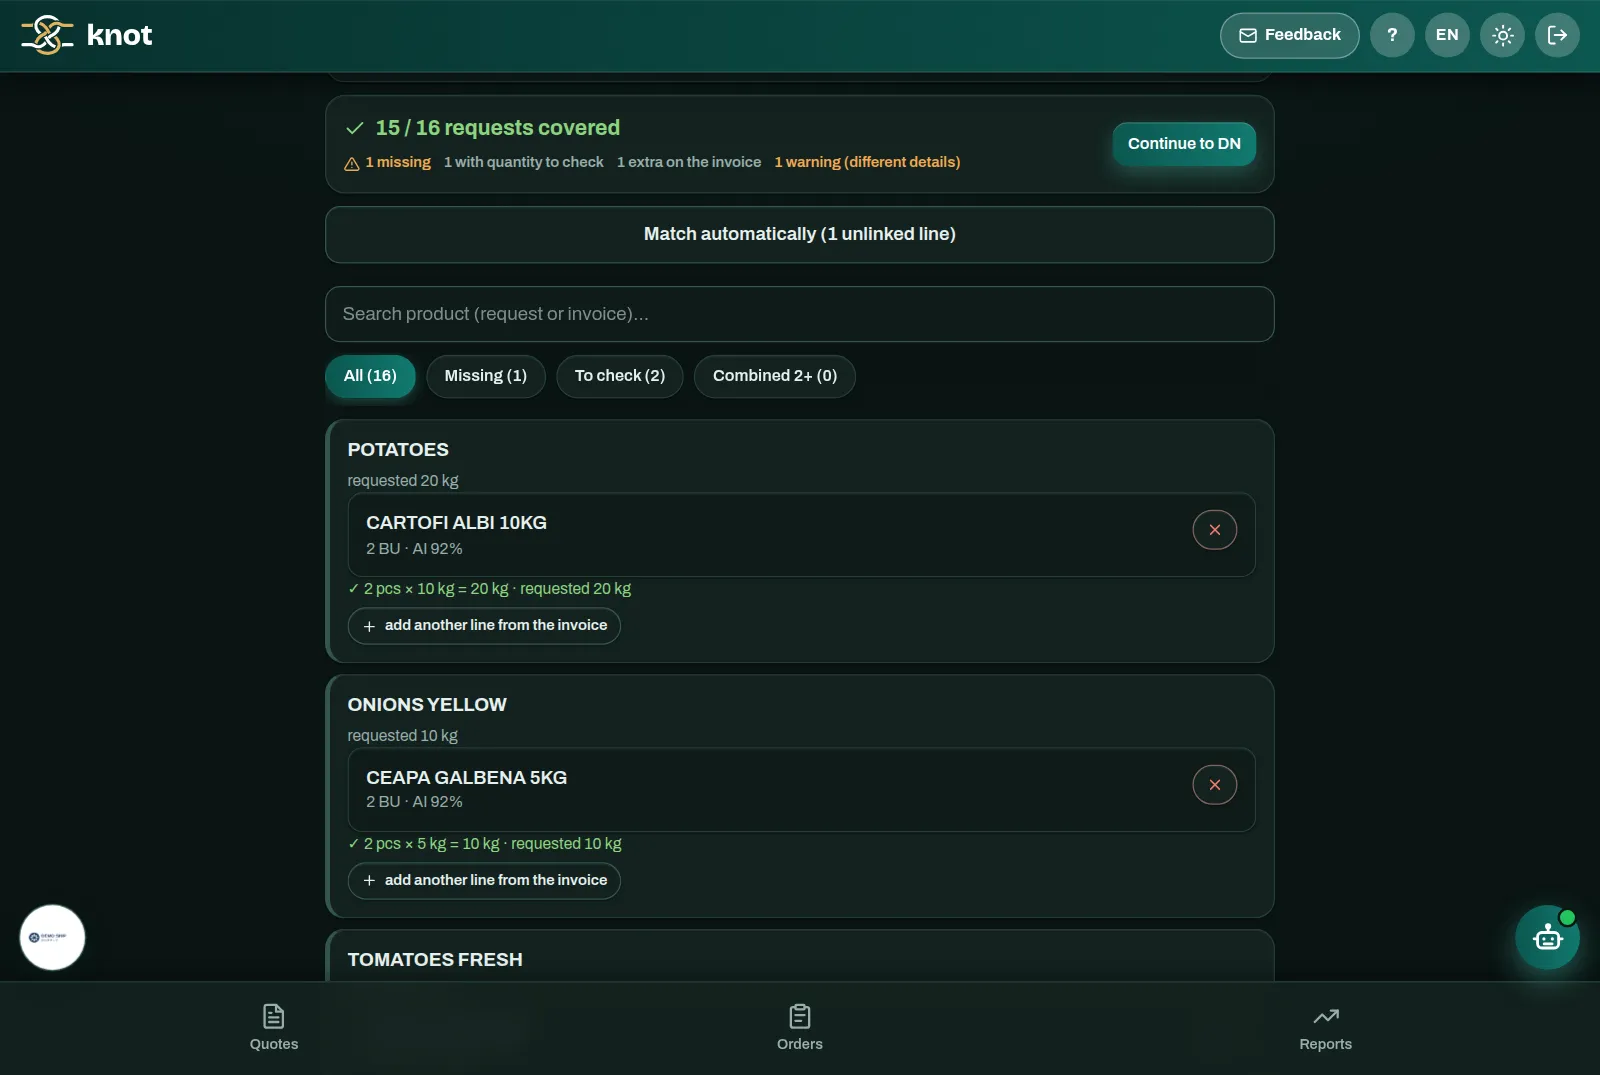1600x1075 pixels.
Task: Click the ONIONS YELLOW card title
Action: [x=427, y=705]
